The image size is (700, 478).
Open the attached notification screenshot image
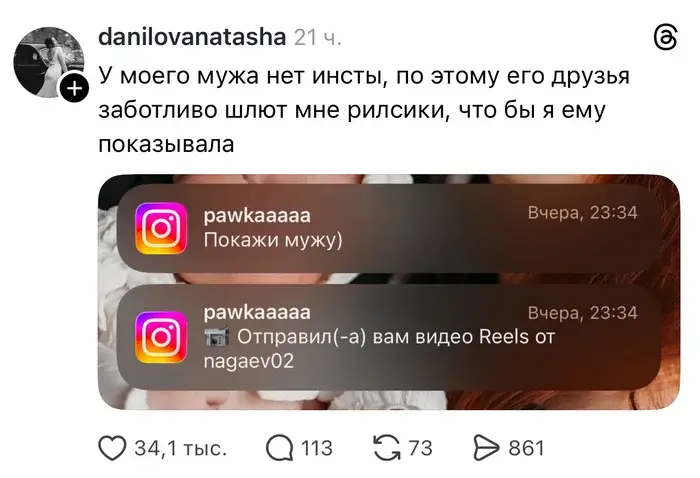pyautogui.click(x=389, y=292)
